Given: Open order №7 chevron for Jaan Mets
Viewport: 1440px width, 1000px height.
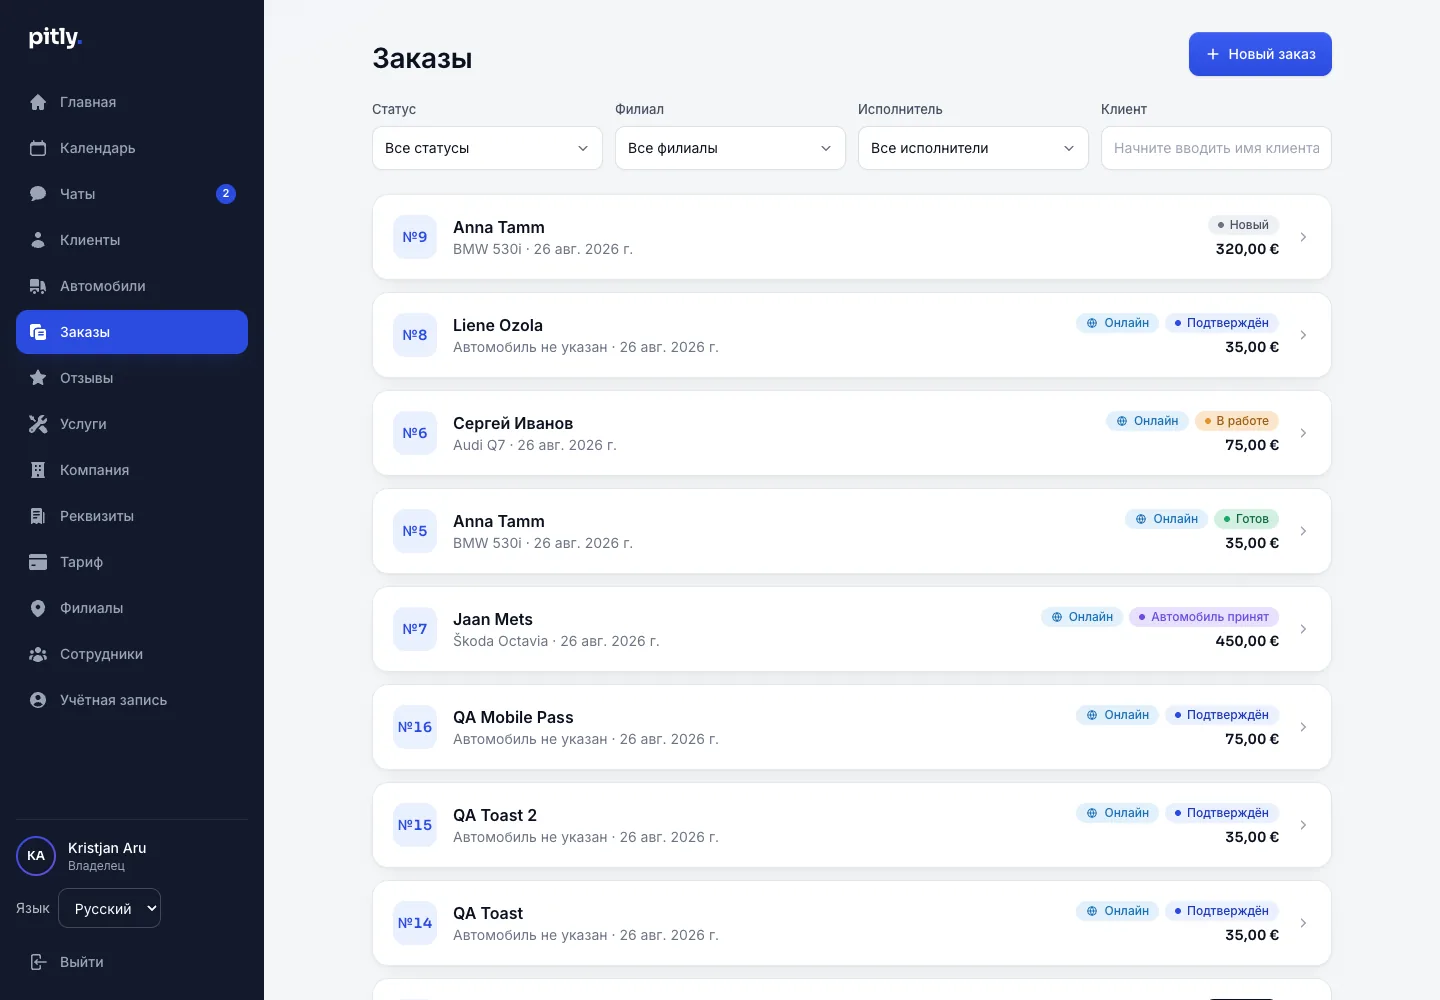Looking at the screenshot, I should click(1303, 629).
